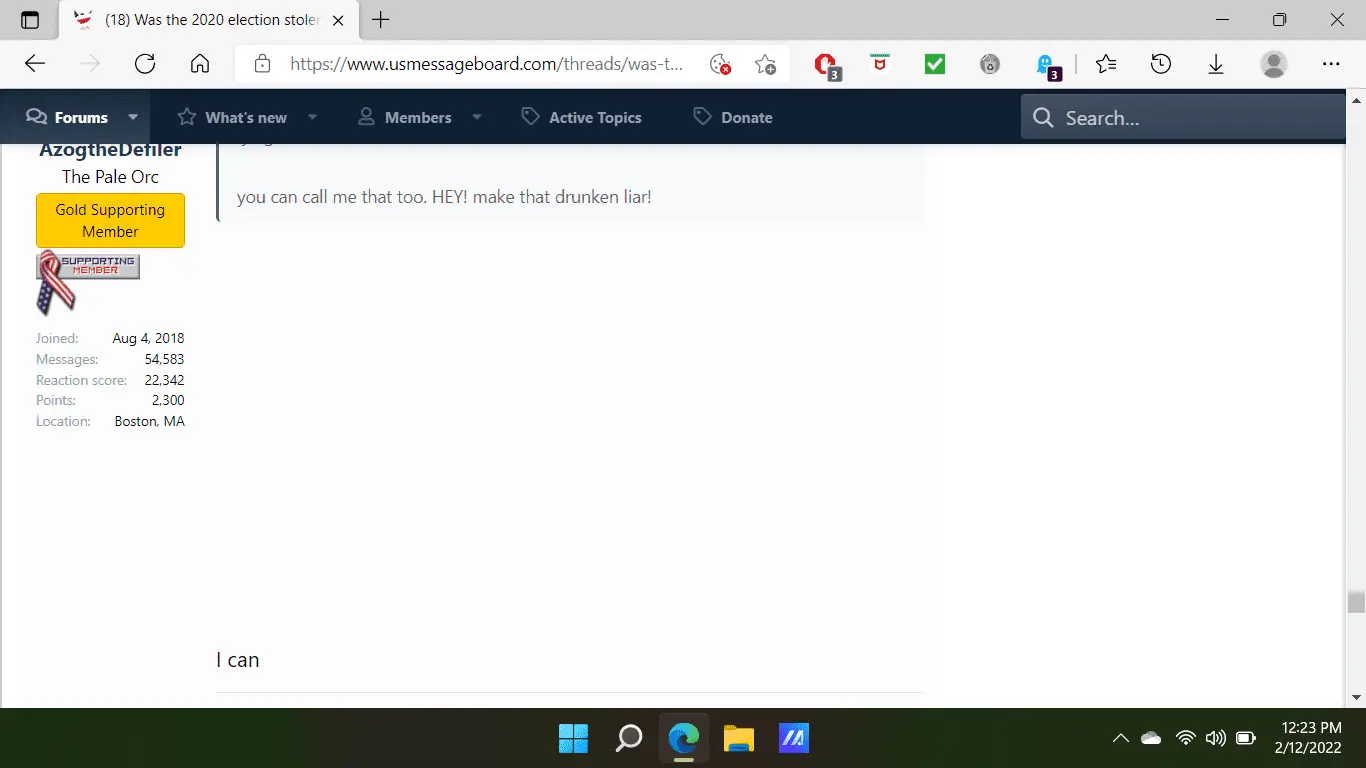Open a new browser tab
Image resolution: width=1366 pixels, height=768 pixels.
(x=380, y=20)
